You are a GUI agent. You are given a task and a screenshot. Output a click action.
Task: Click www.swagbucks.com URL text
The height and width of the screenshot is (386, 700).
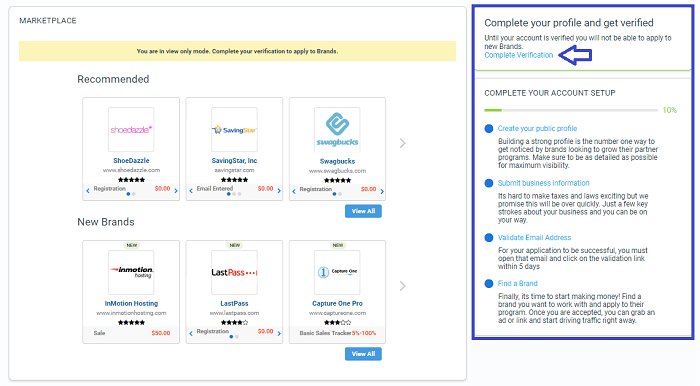pyautogui.click(x=338, y=171)
